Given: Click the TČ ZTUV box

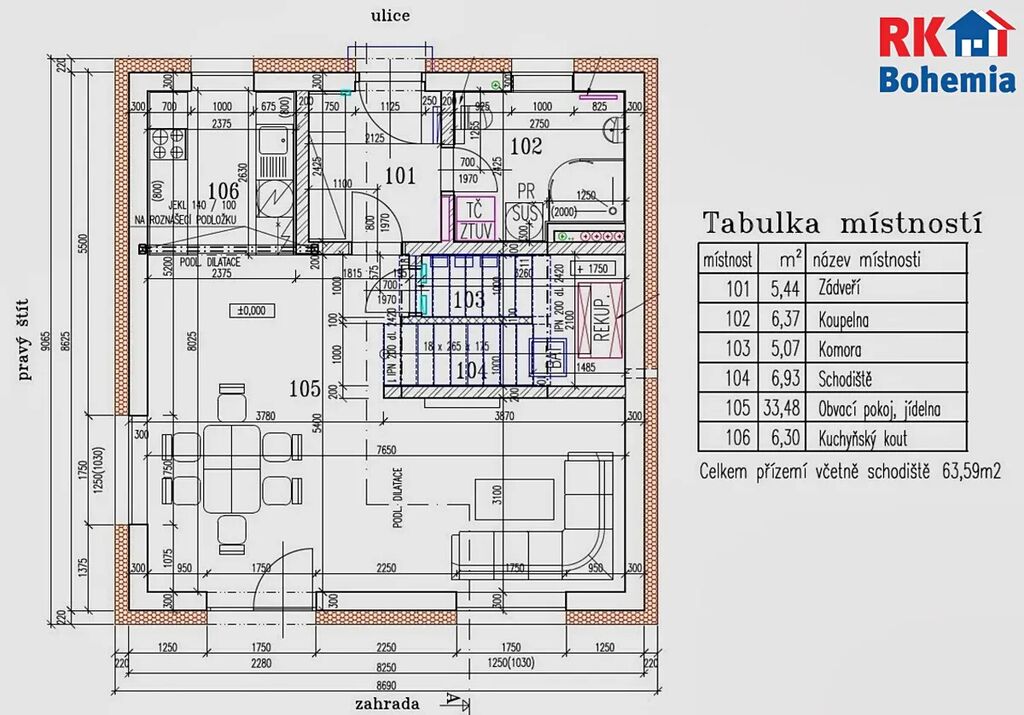Looking at the screenshot, I should 474,220.
